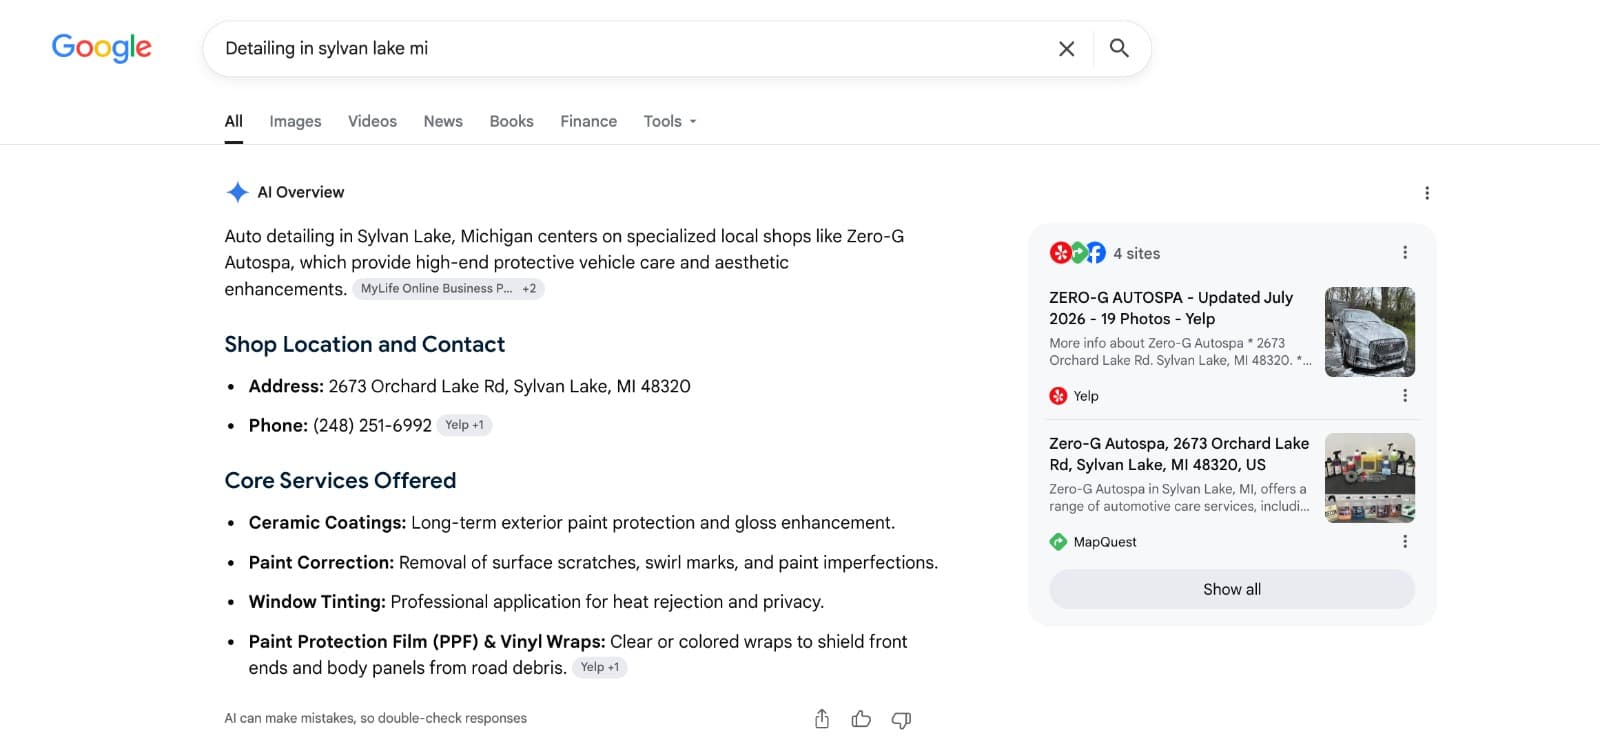
Task: Click the Shop Location and Contact heading
Action: [365, 344]
